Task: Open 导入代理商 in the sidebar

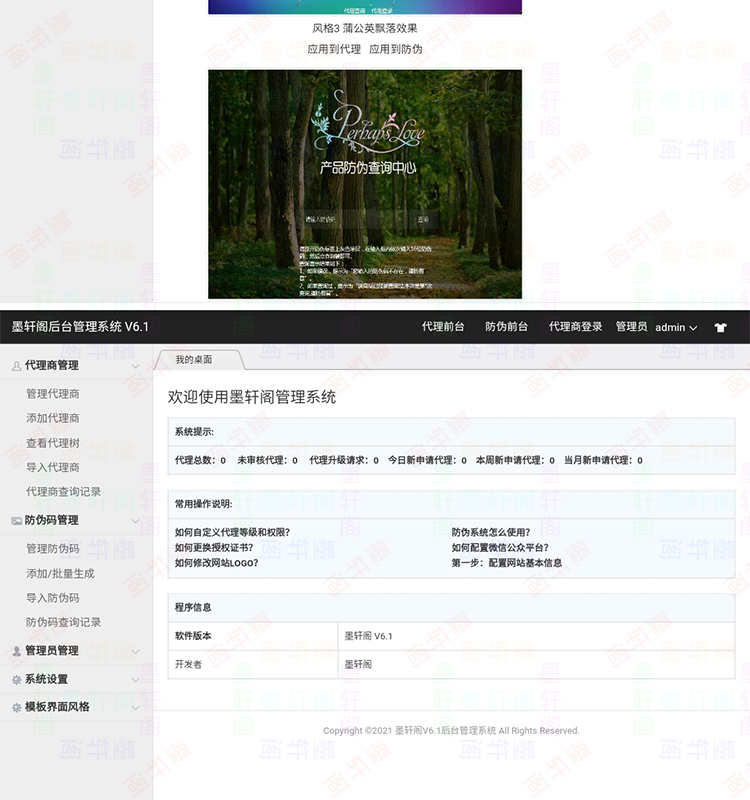Action: pos(53,467)
